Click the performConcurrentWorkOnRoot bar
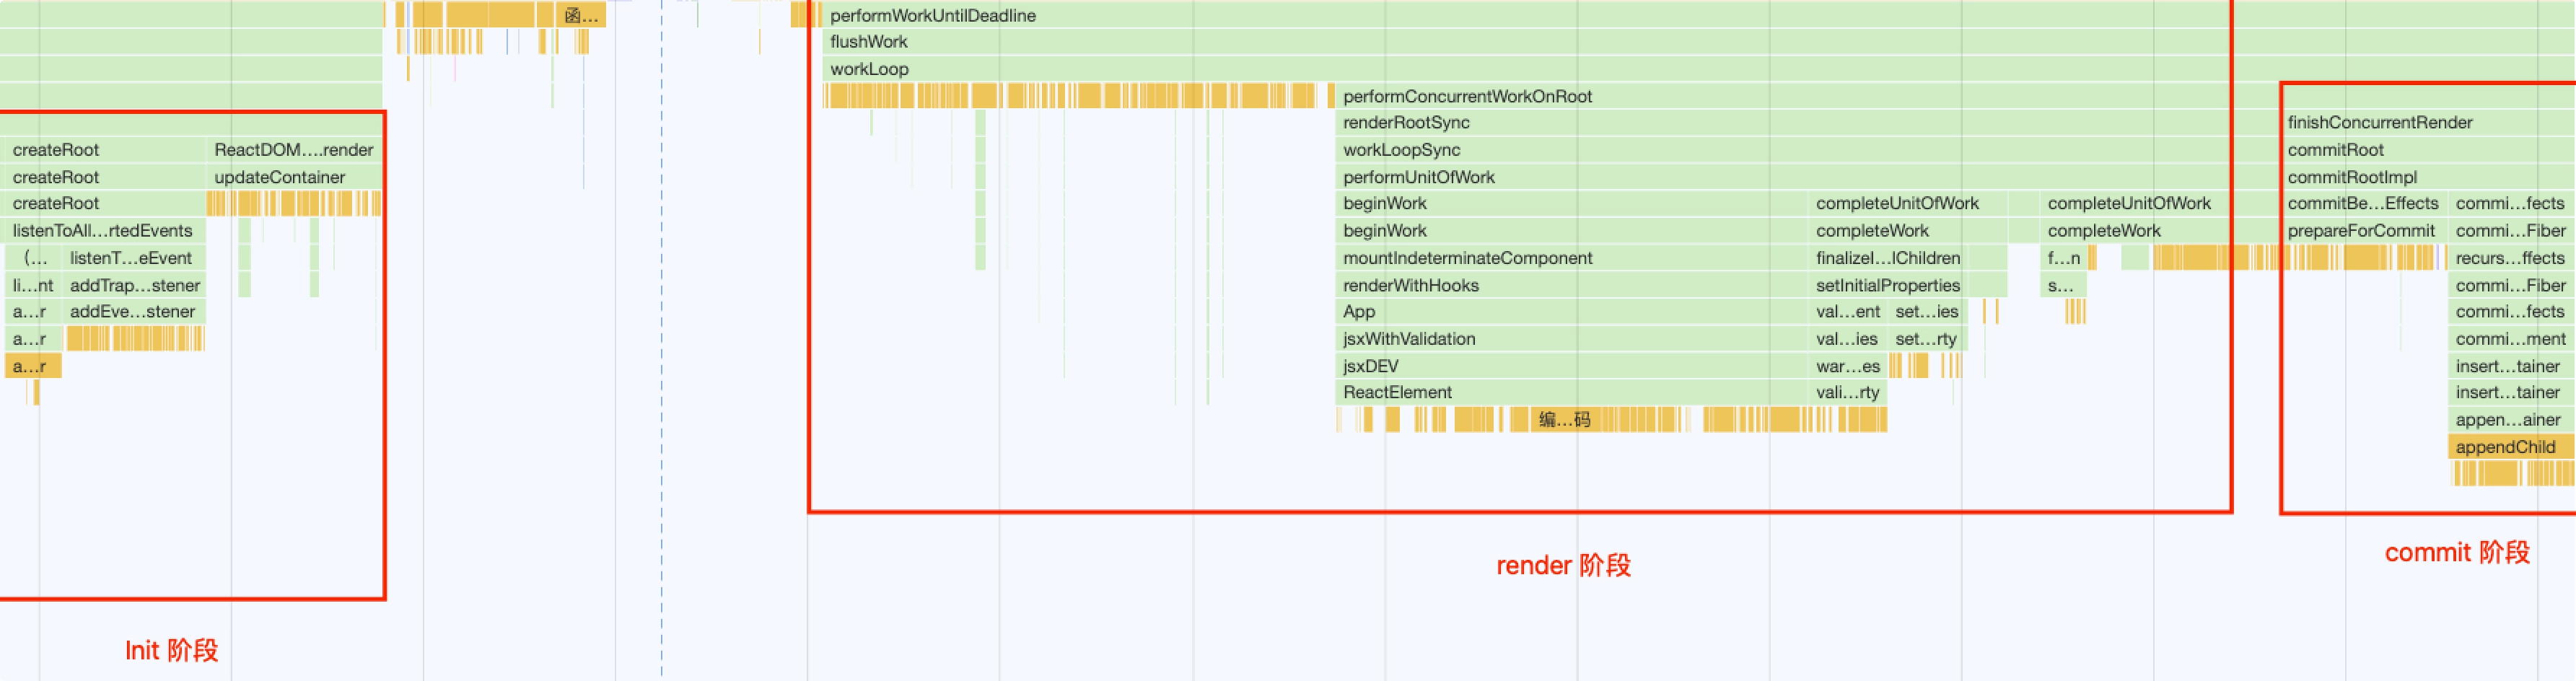The image size is (2576, 681). click(1466, 96)
